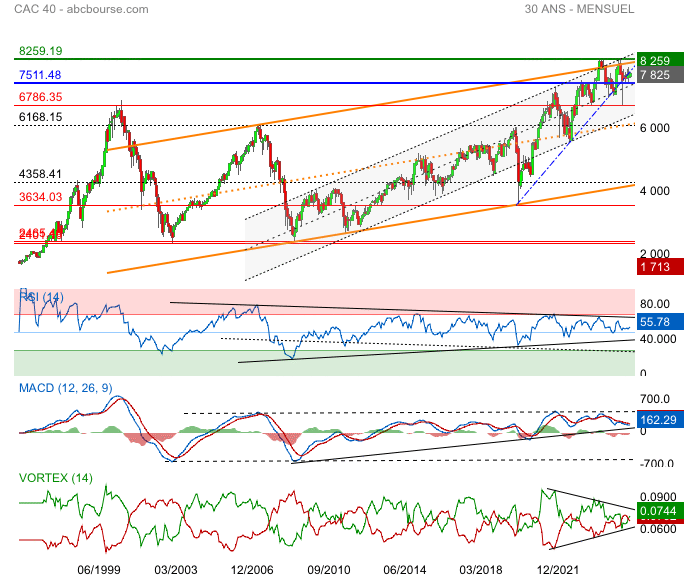Select the 3634.03 red level label
The width and height of the screenshot is (684, 580).
[x=41, y=197]
